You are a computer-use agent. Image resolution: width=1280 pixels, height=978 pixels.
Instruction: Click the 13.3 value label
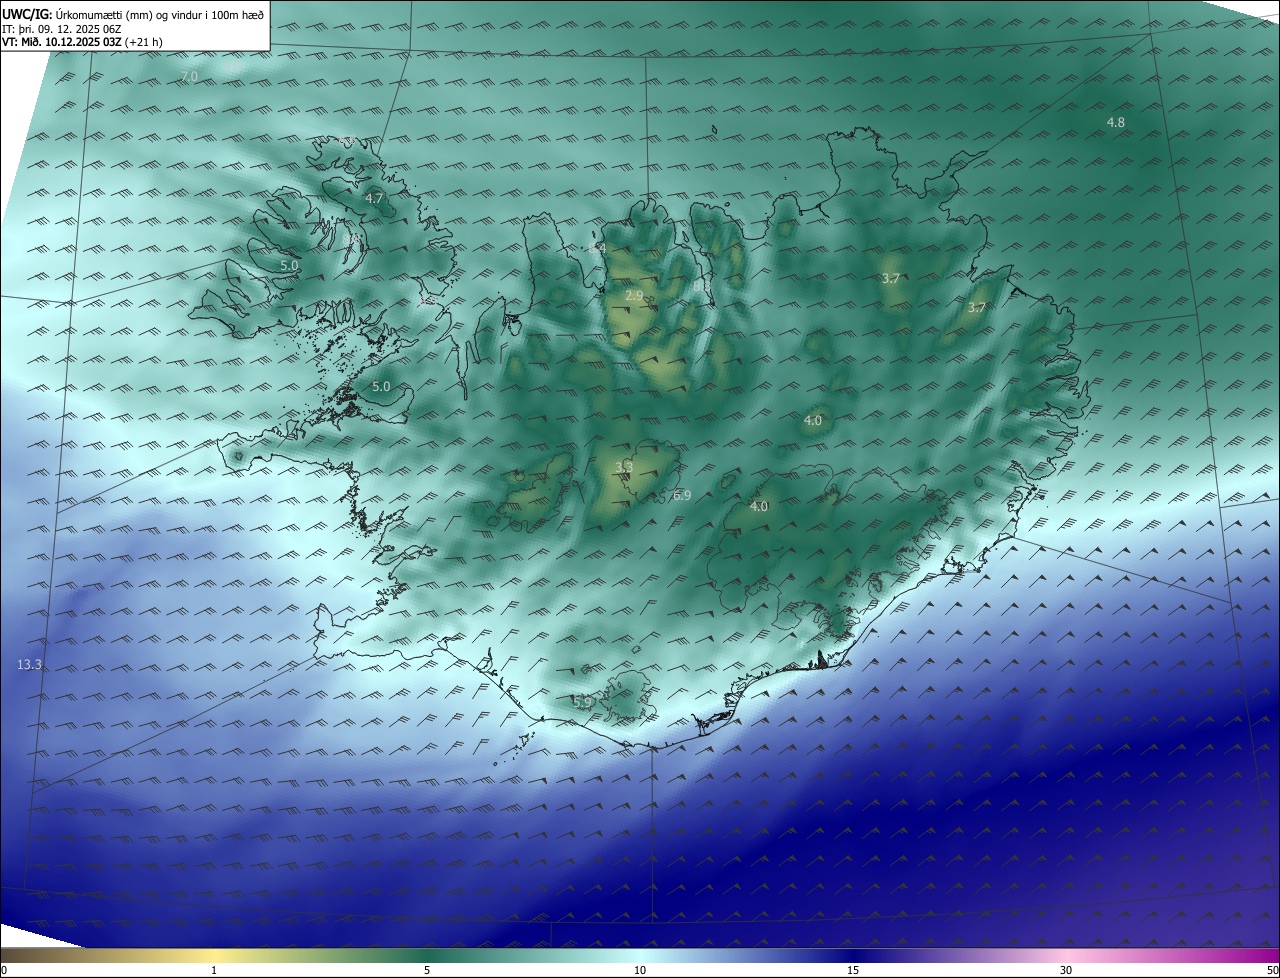coord(30,665)
